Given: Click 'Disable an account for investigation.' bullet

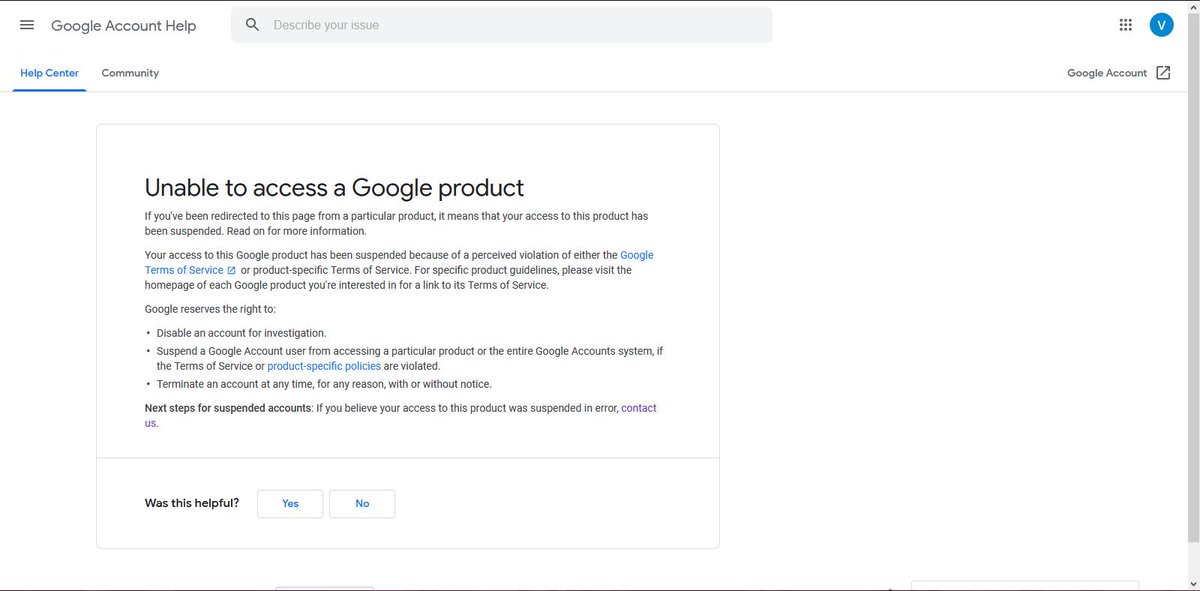Looking at the screenshot, I should click(242, 333).
